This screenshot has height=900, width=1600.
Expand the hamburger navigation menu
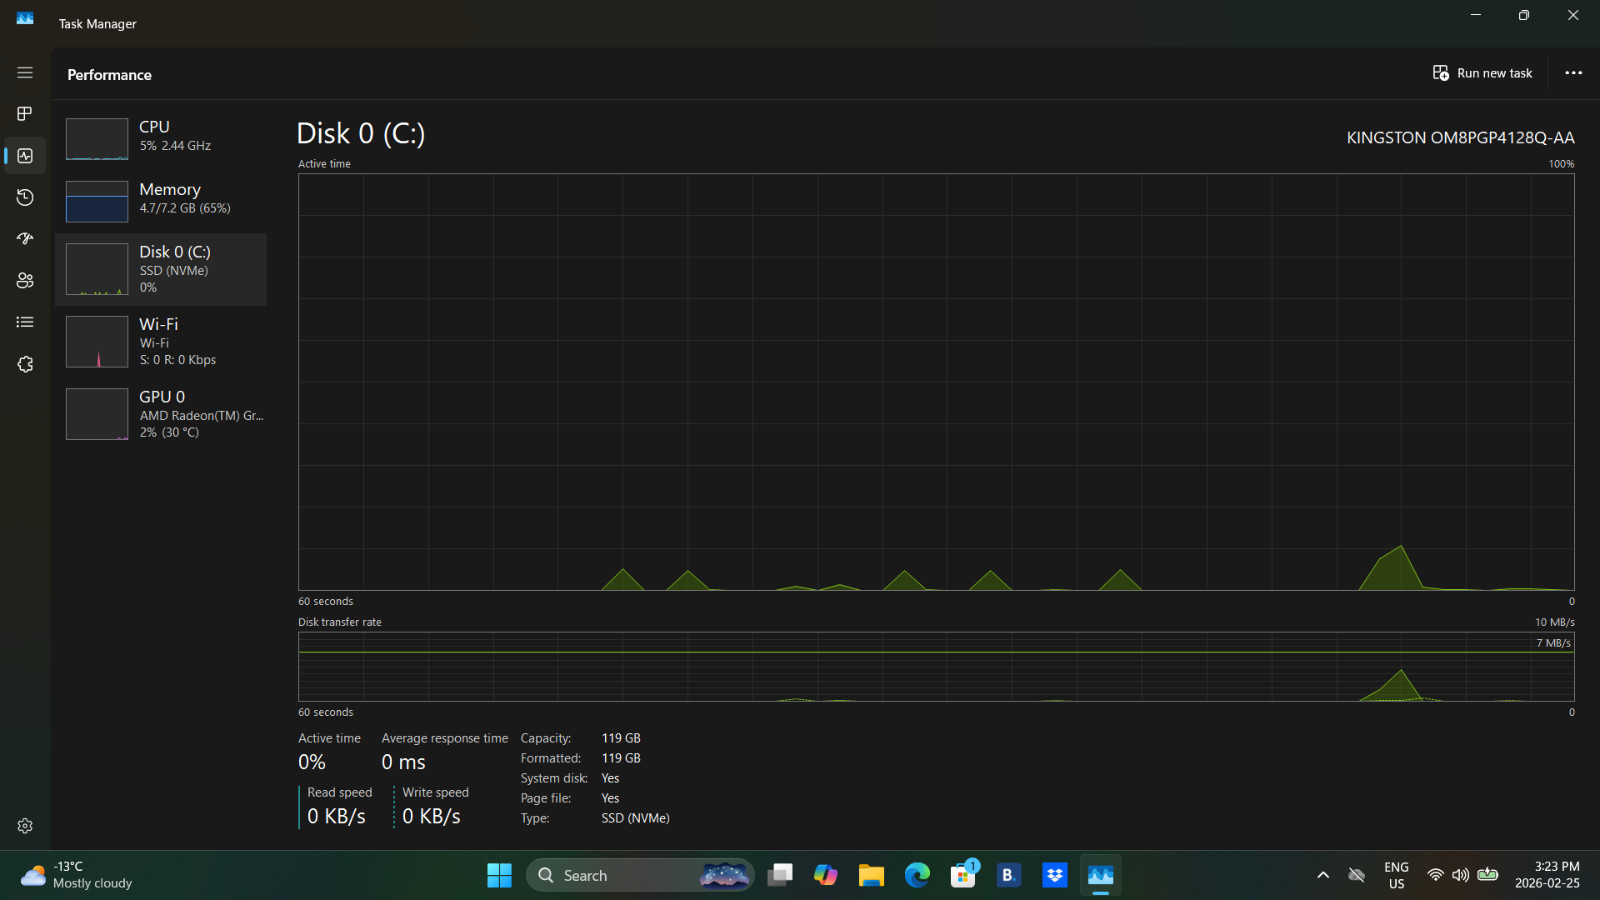[25, 73]
